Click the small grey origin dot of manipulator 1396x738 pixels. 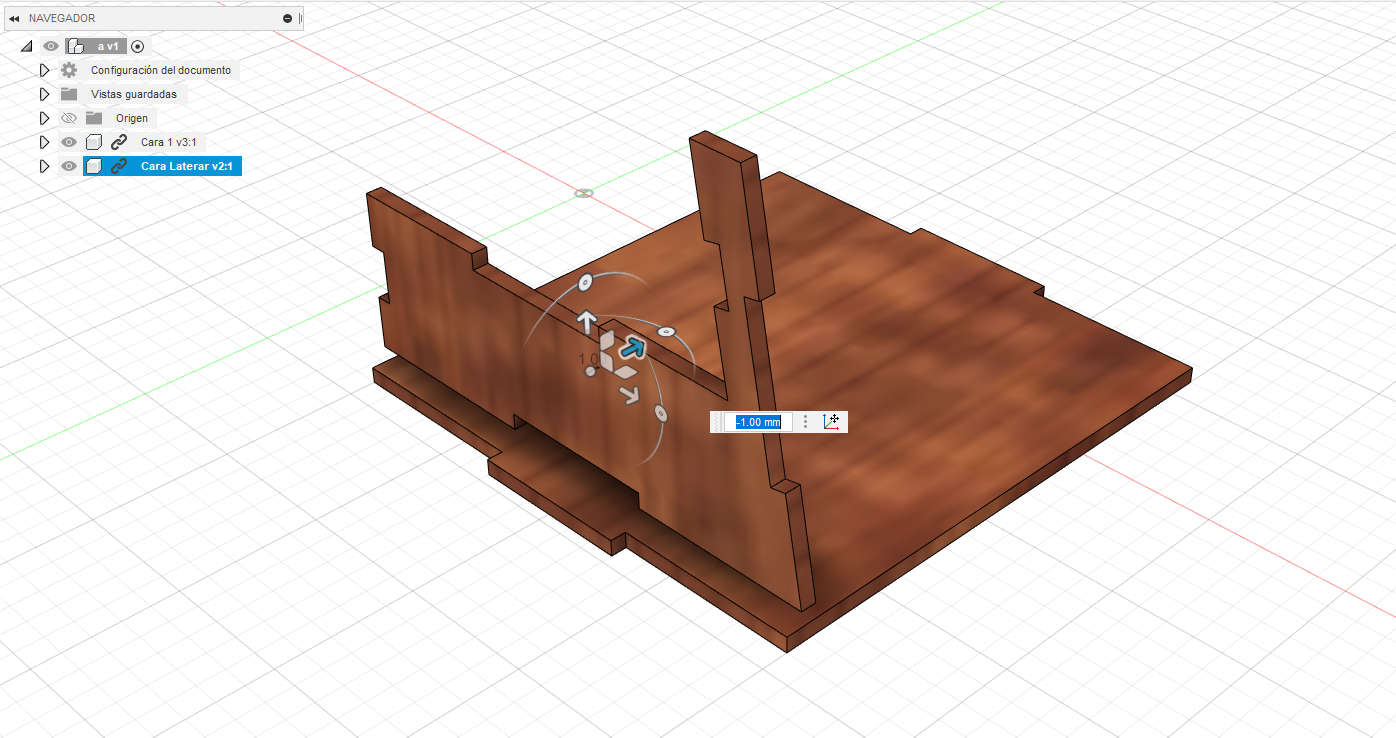tap(591, 372)
